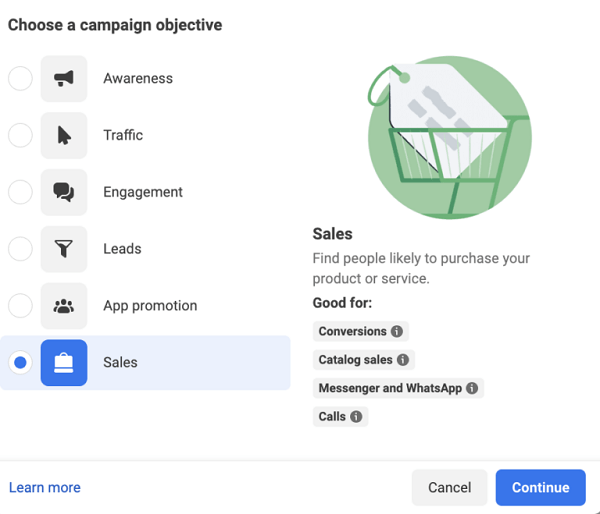This screenshot has height=514, width=600.
Task: Open info icon for Messenger and WhatsApp
Action: [x=472, y=388]
